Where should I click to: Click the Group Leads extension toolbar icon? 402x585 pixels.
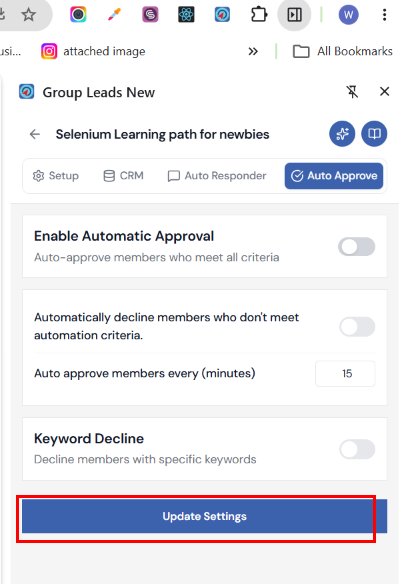[x=222, y=15]
